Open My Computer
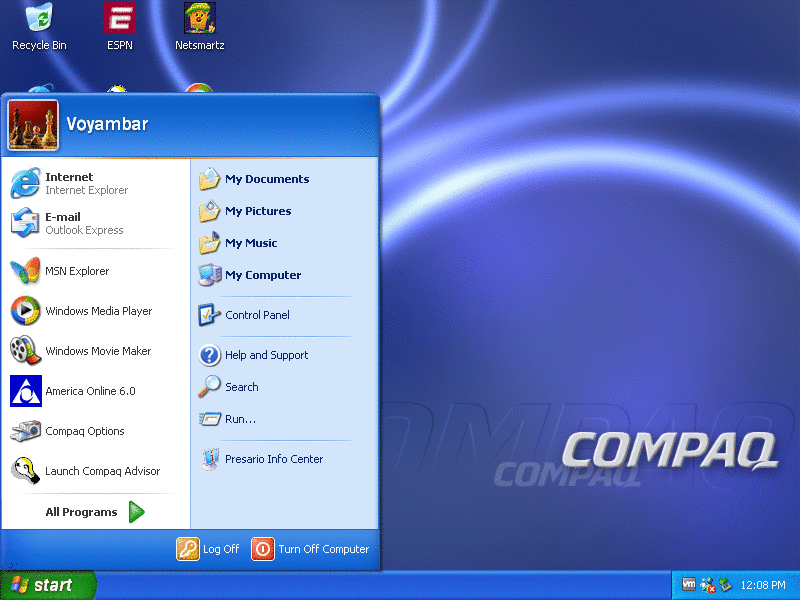Image resolution: width=800 pixels, height=600 pixels. click(285, 275)
